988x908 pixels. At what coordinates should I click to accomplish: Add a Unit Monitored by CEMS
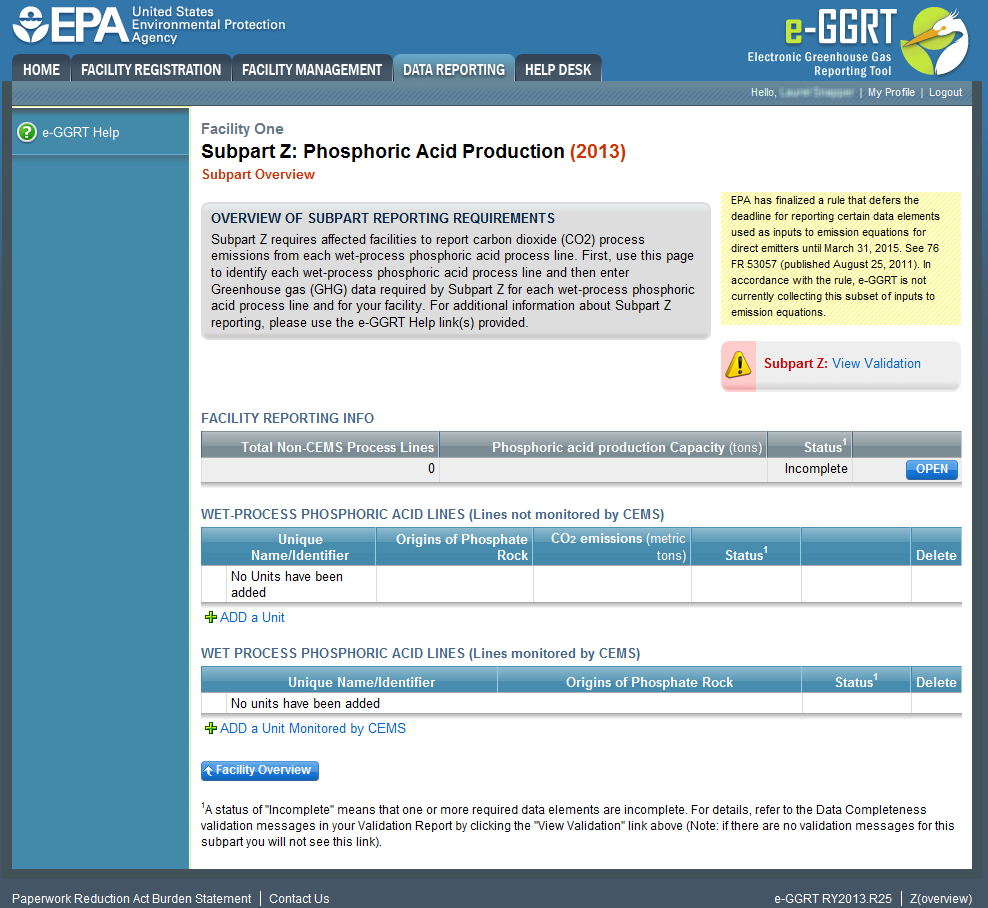click(x=312, y=729)
